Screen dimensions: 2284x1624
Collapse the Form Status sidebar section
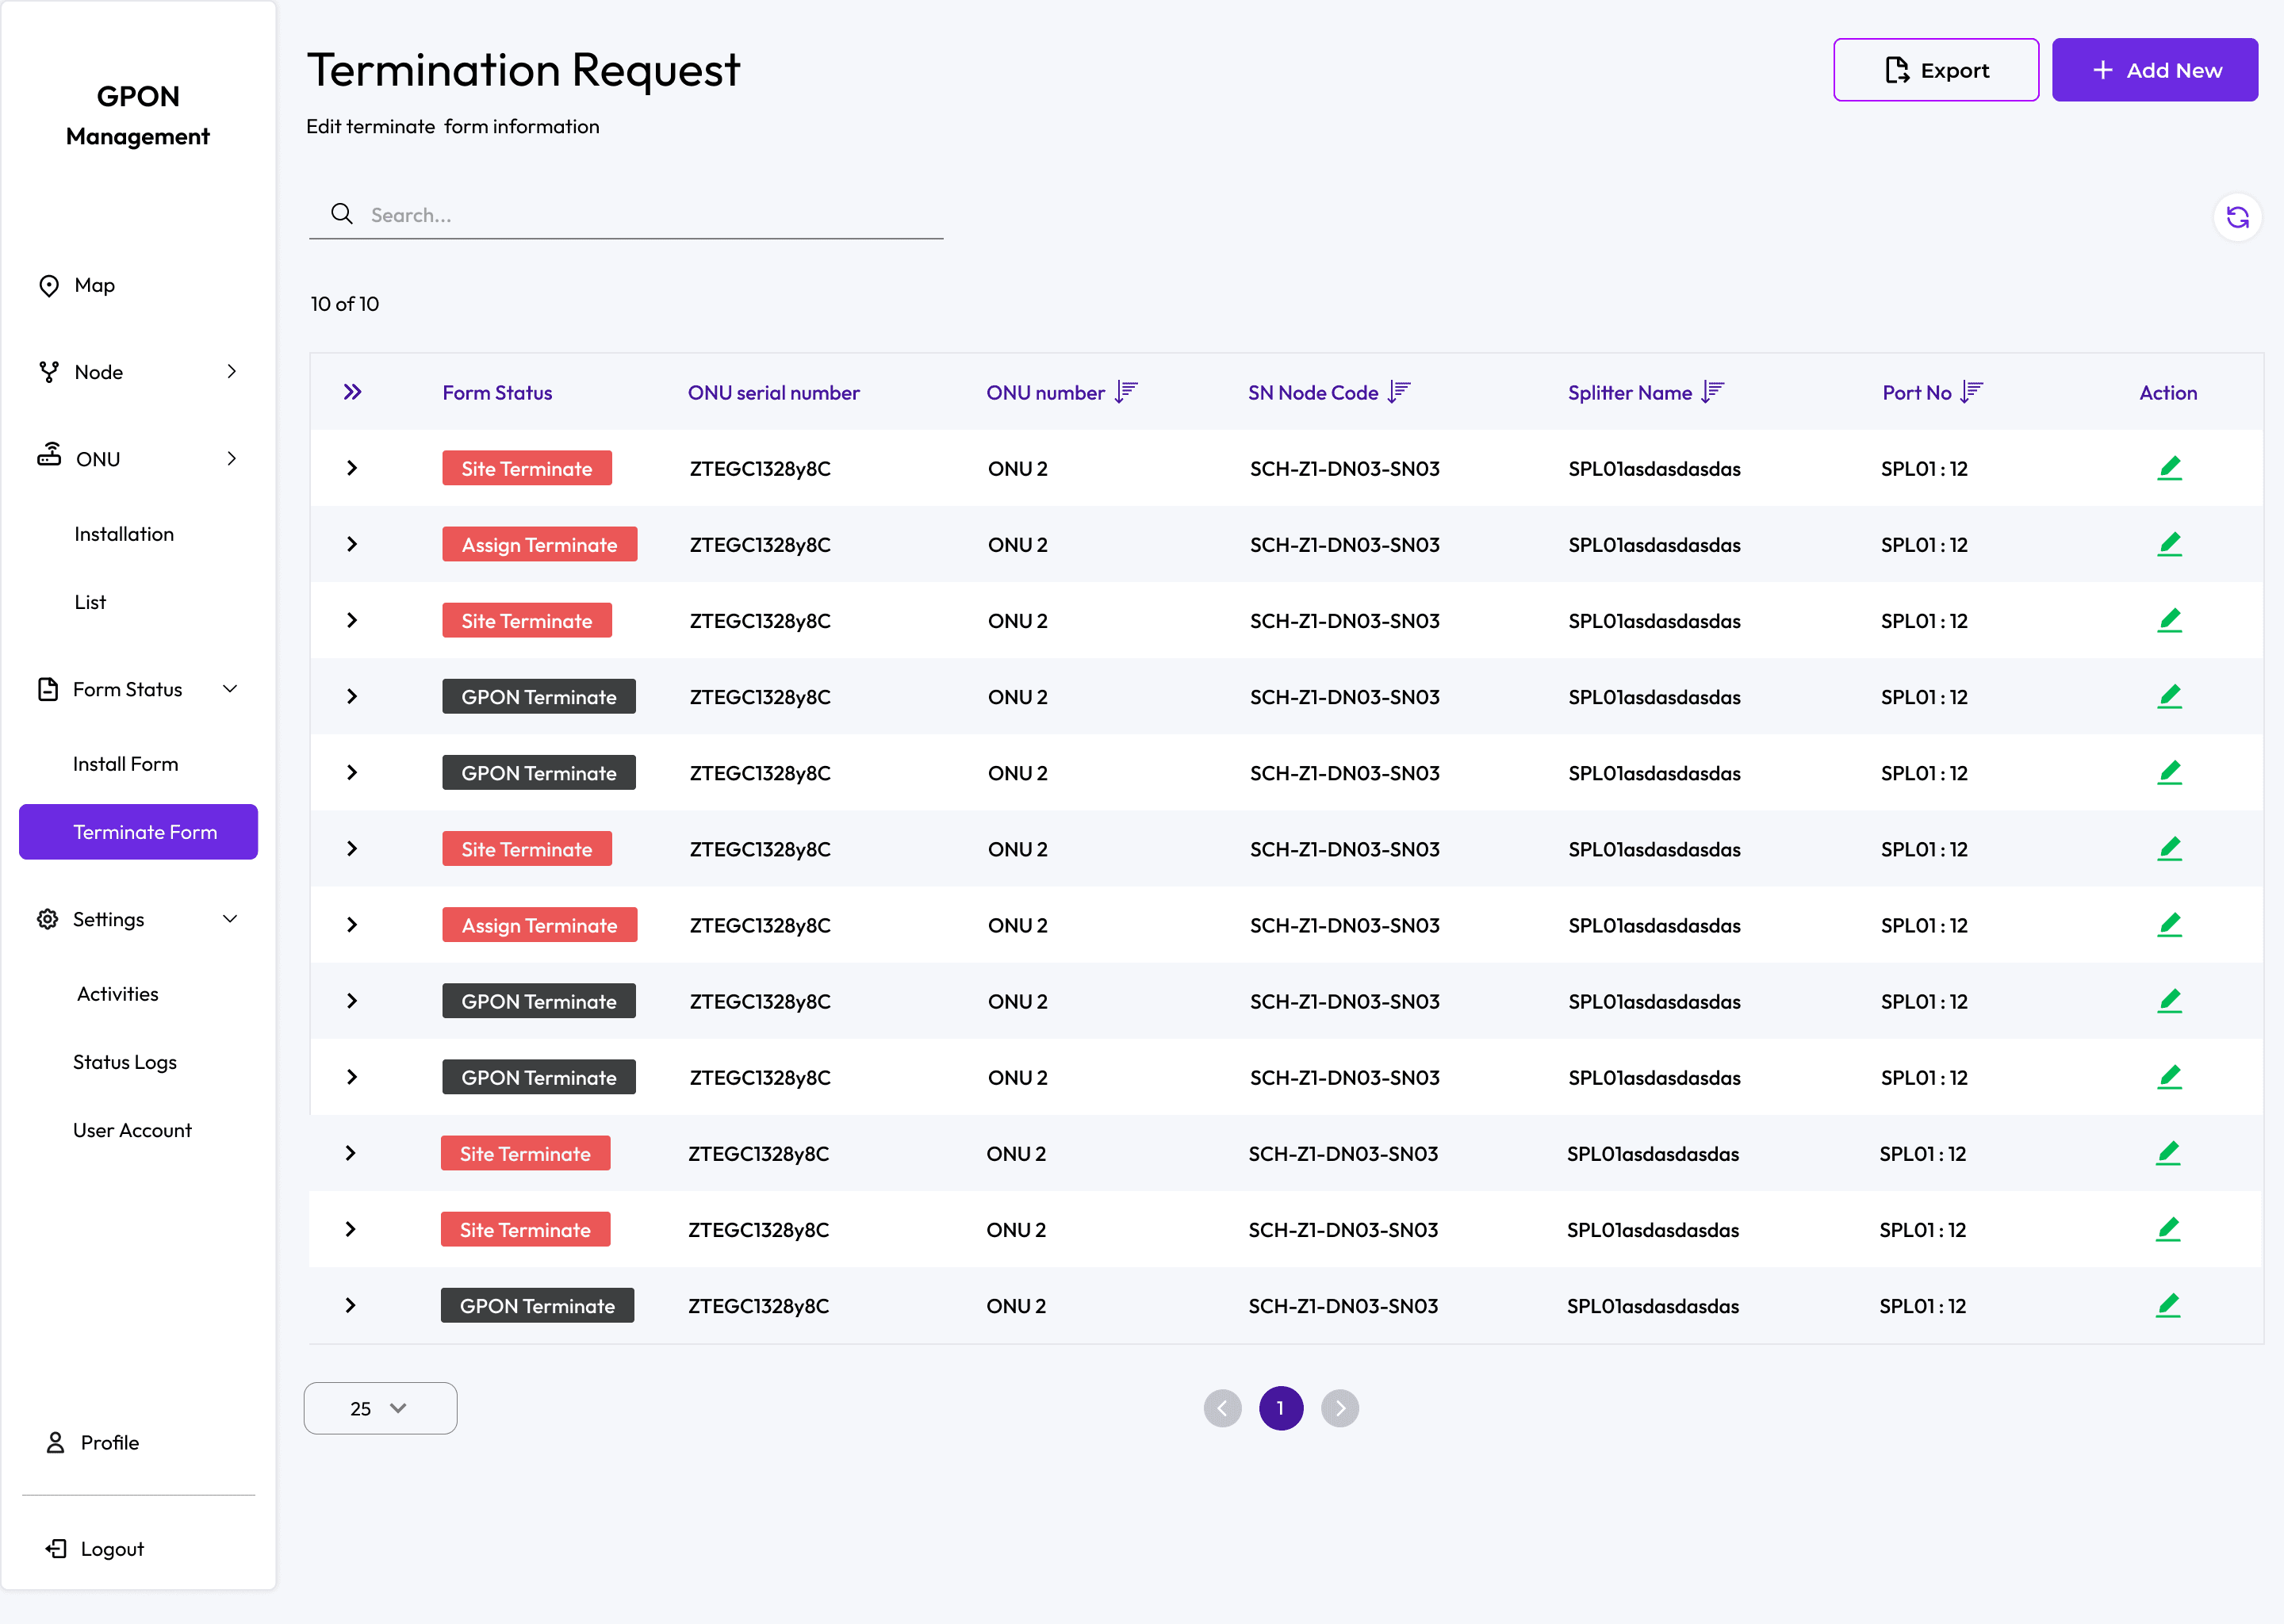tap(230, 689)
